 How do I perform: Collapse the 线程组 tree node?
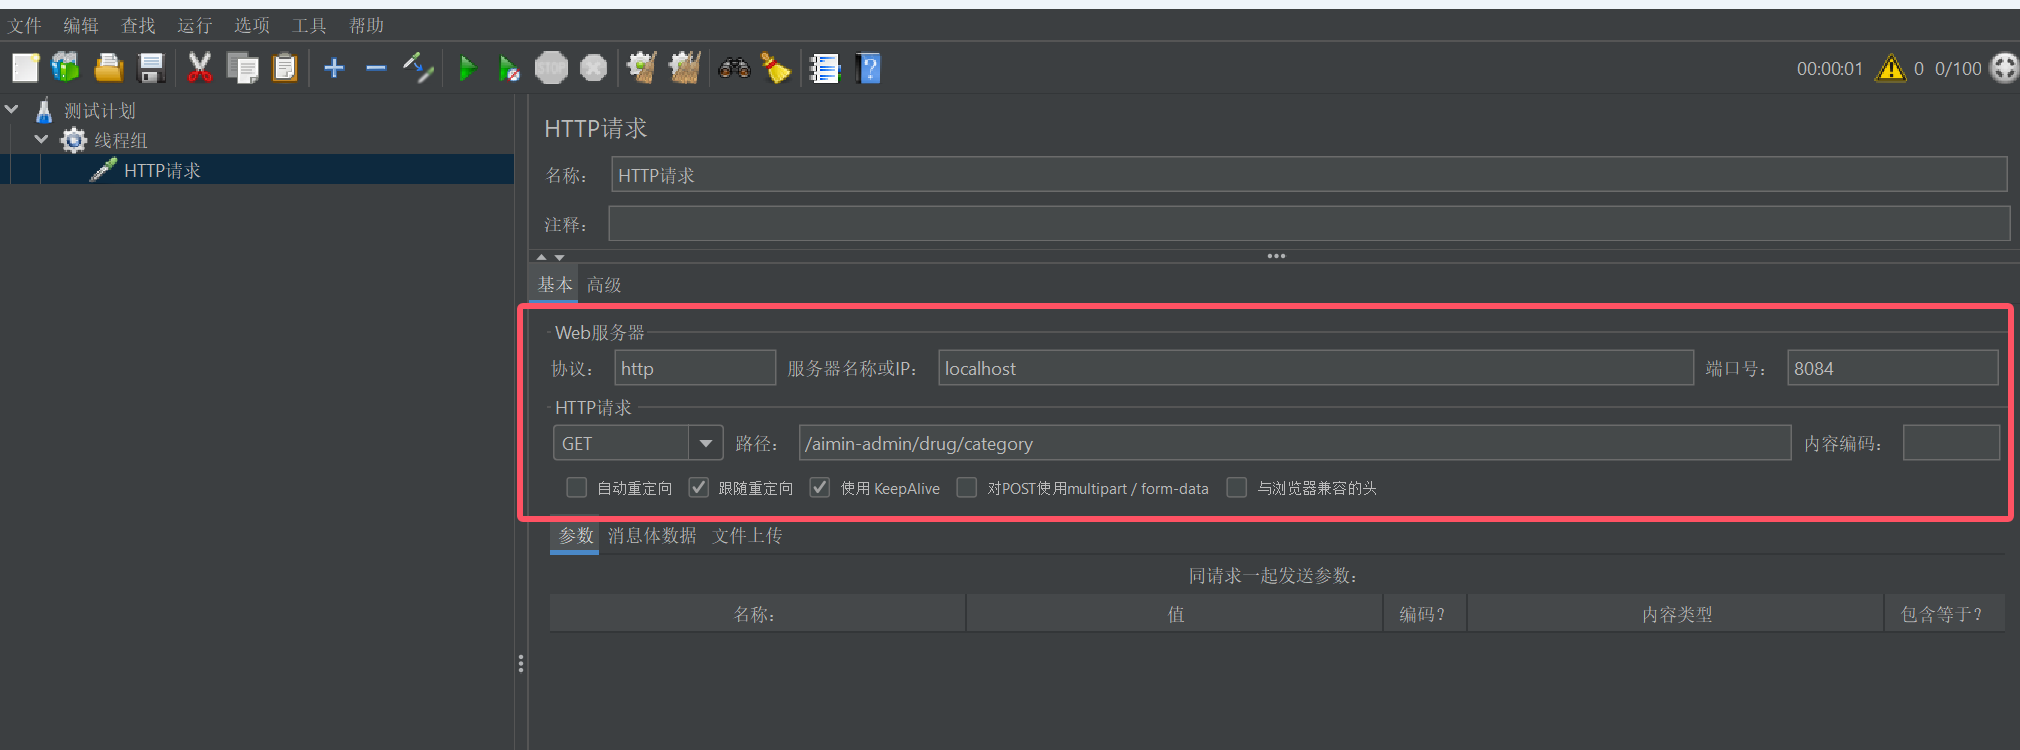41,139
